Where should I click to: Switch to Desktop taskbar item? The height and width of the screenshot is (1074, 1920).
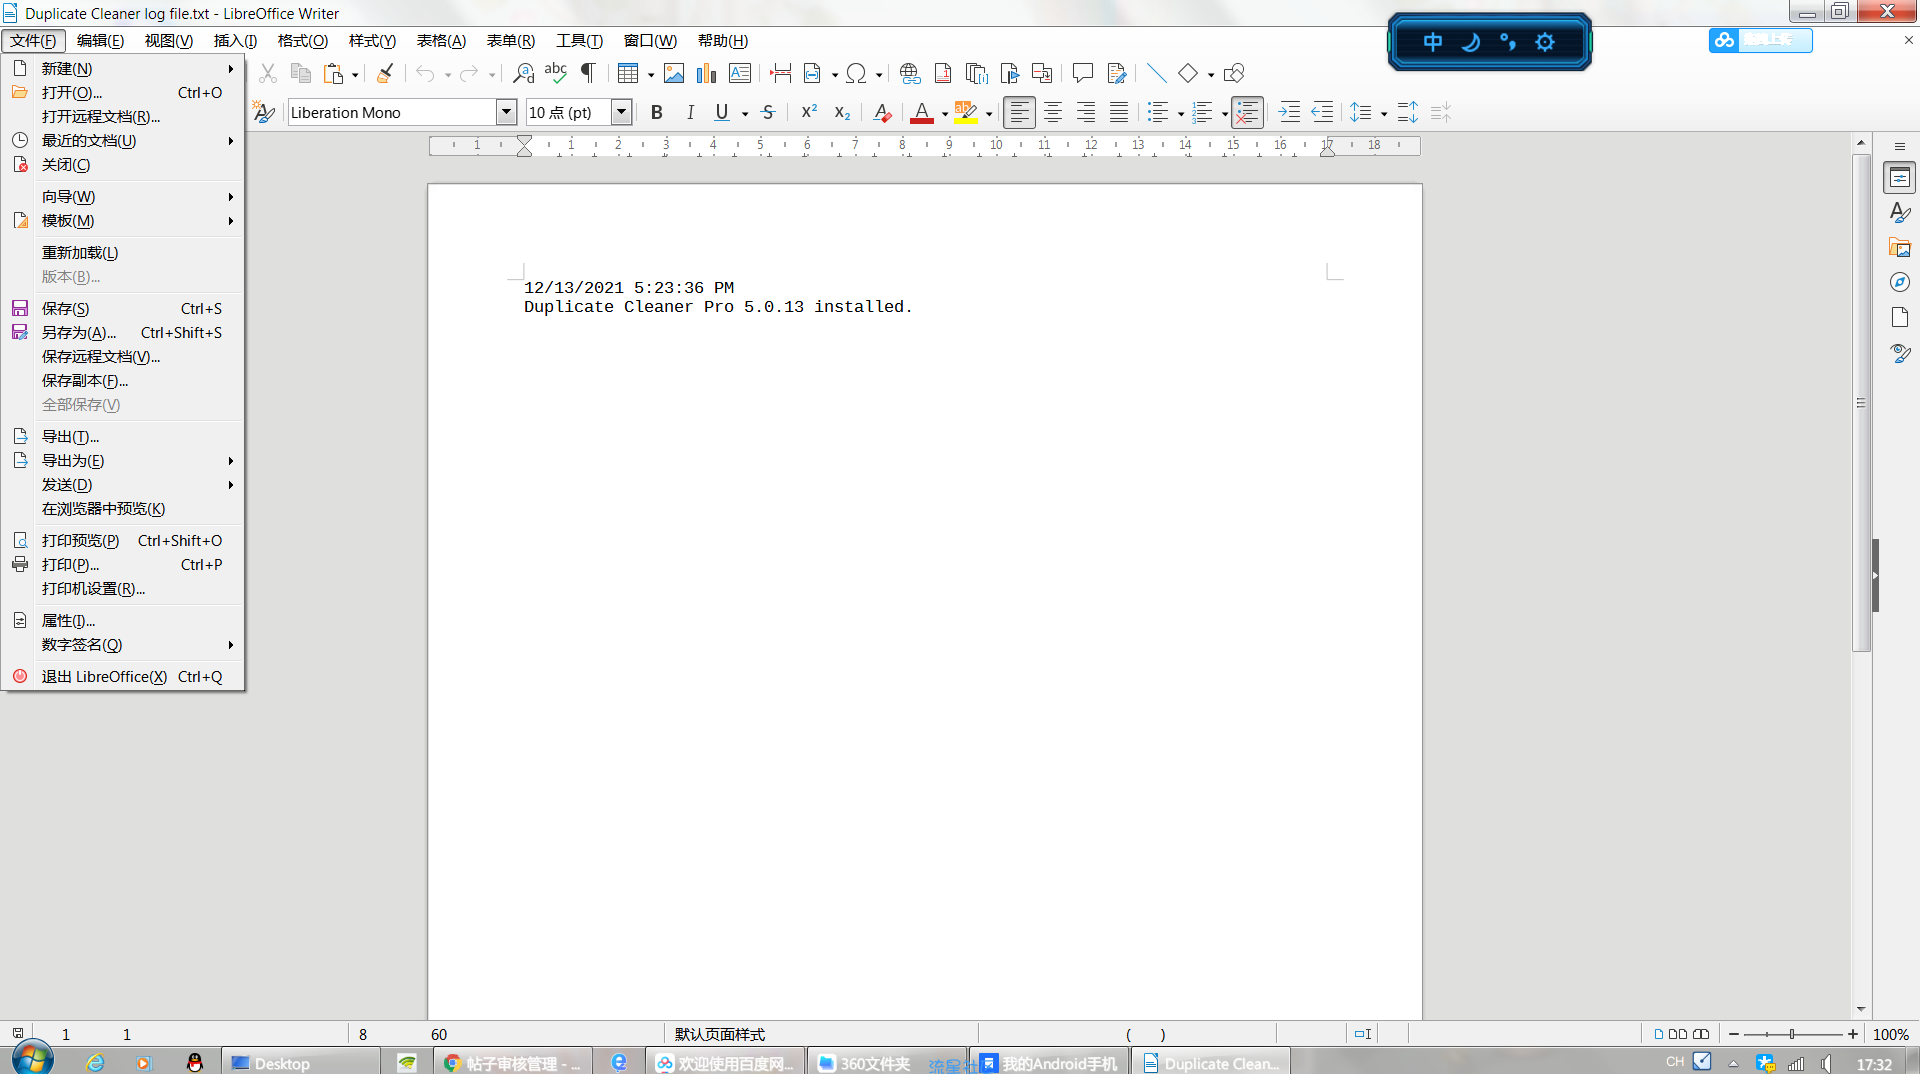[300, 1063]
